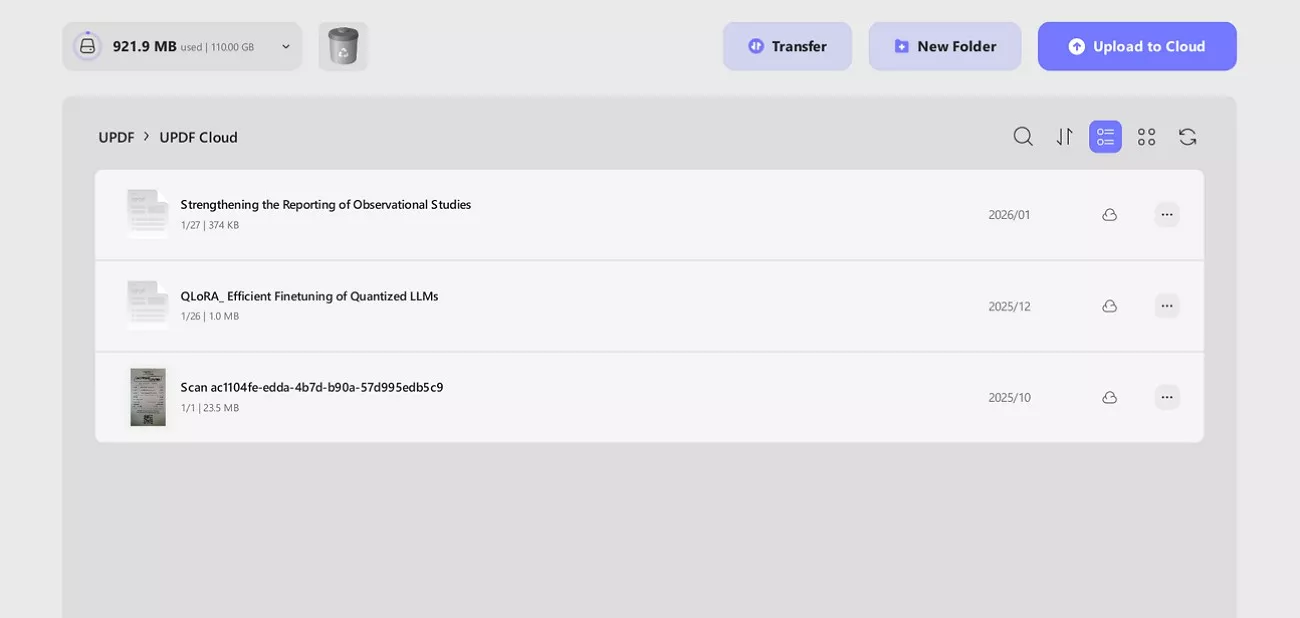
Task: Refresh the UPDF Cloud file list
Action: tap(1187, 137)
